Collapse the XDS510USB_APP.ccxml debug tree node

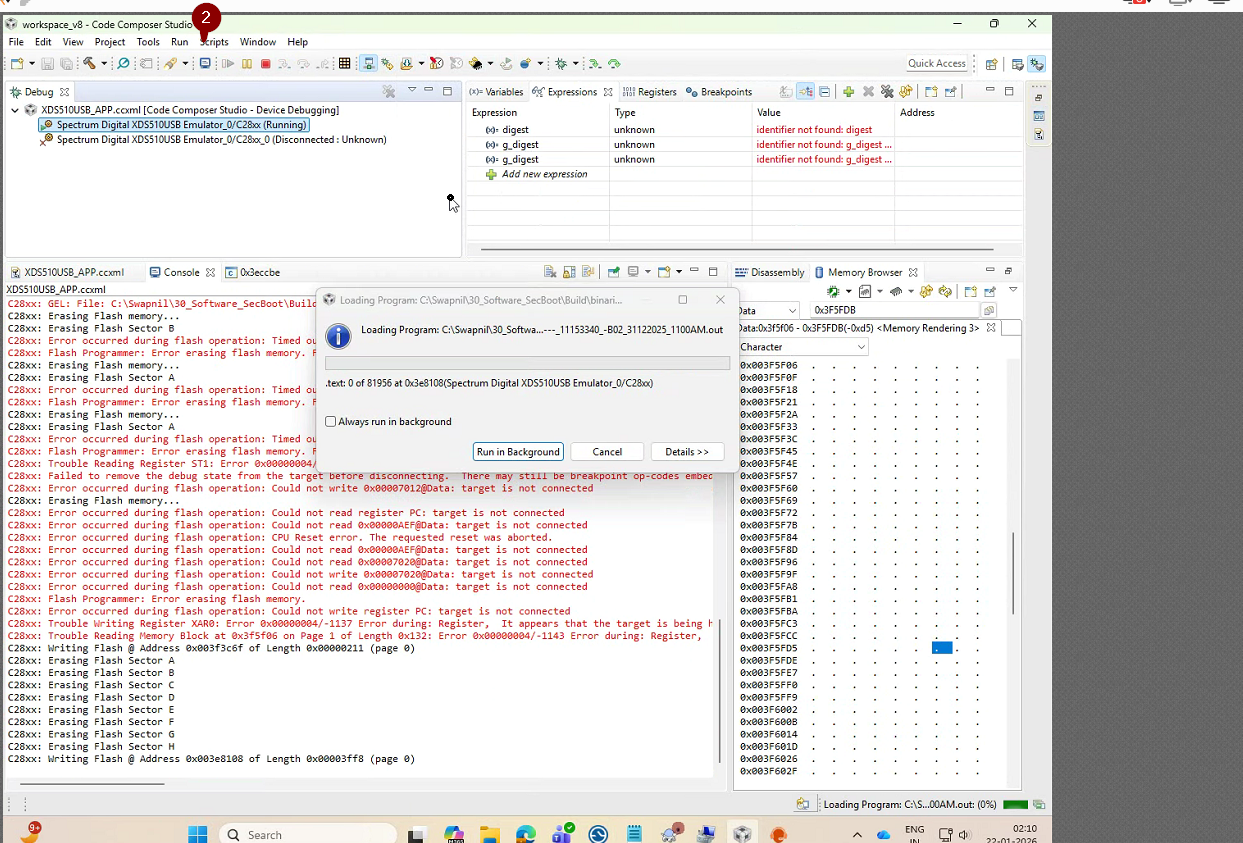[15, 110]
